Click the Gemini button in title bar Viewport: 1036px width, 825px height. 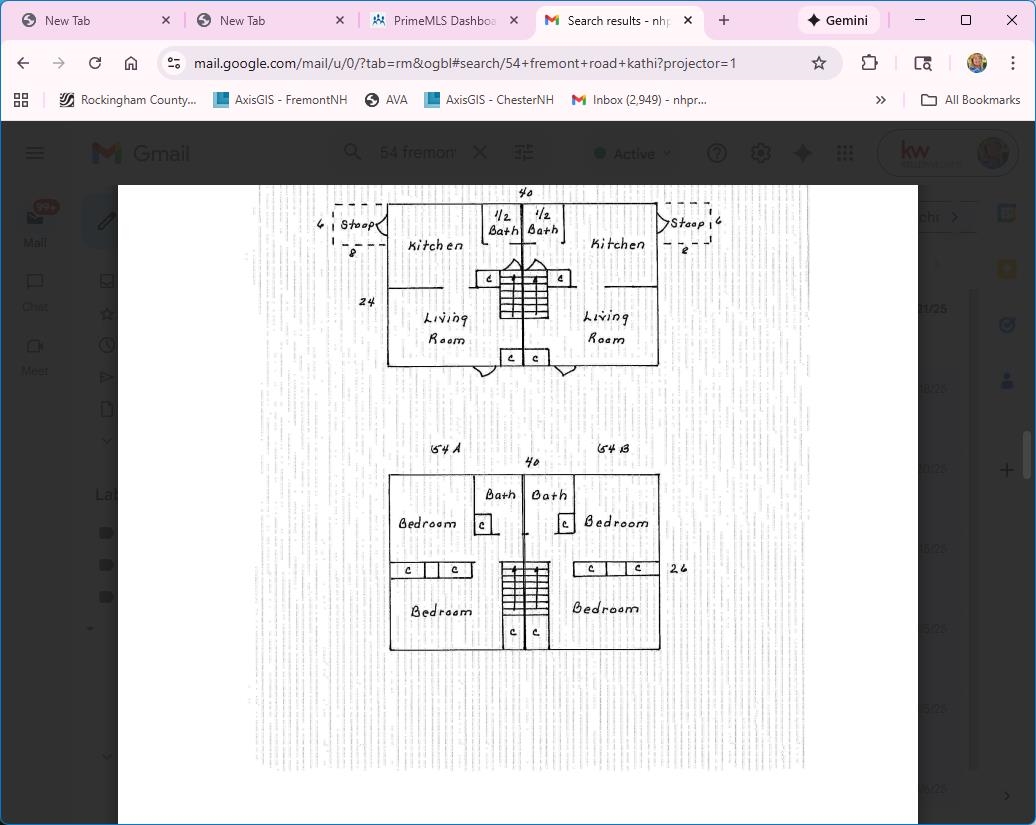[838, 20]
